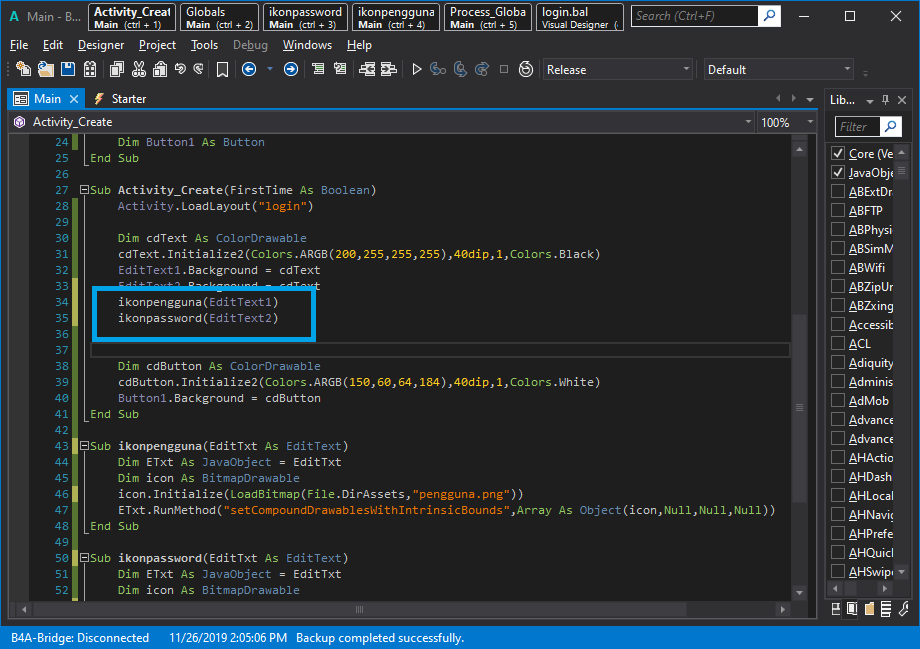The width and height of the screenshot is (920, 649).
Task: Enable the ABFTP library checkbox
Action: tap(838, 211)
